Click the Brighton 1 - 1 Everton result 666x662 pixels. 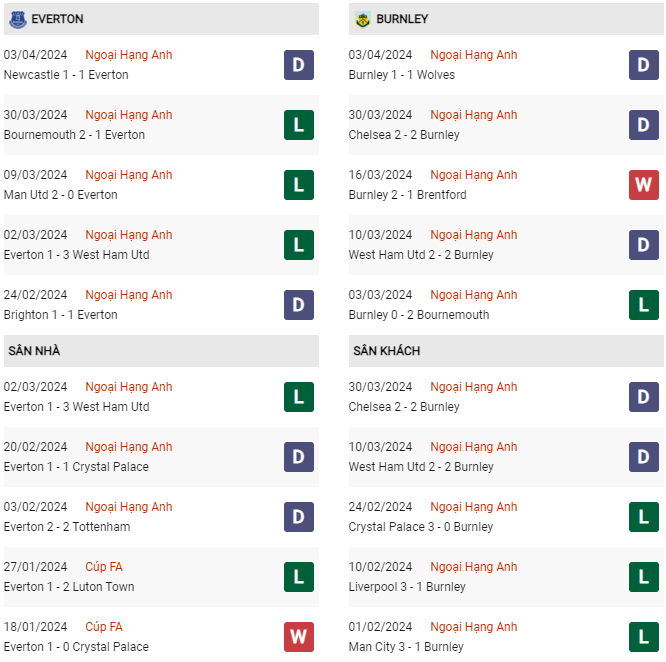point(60,315)
